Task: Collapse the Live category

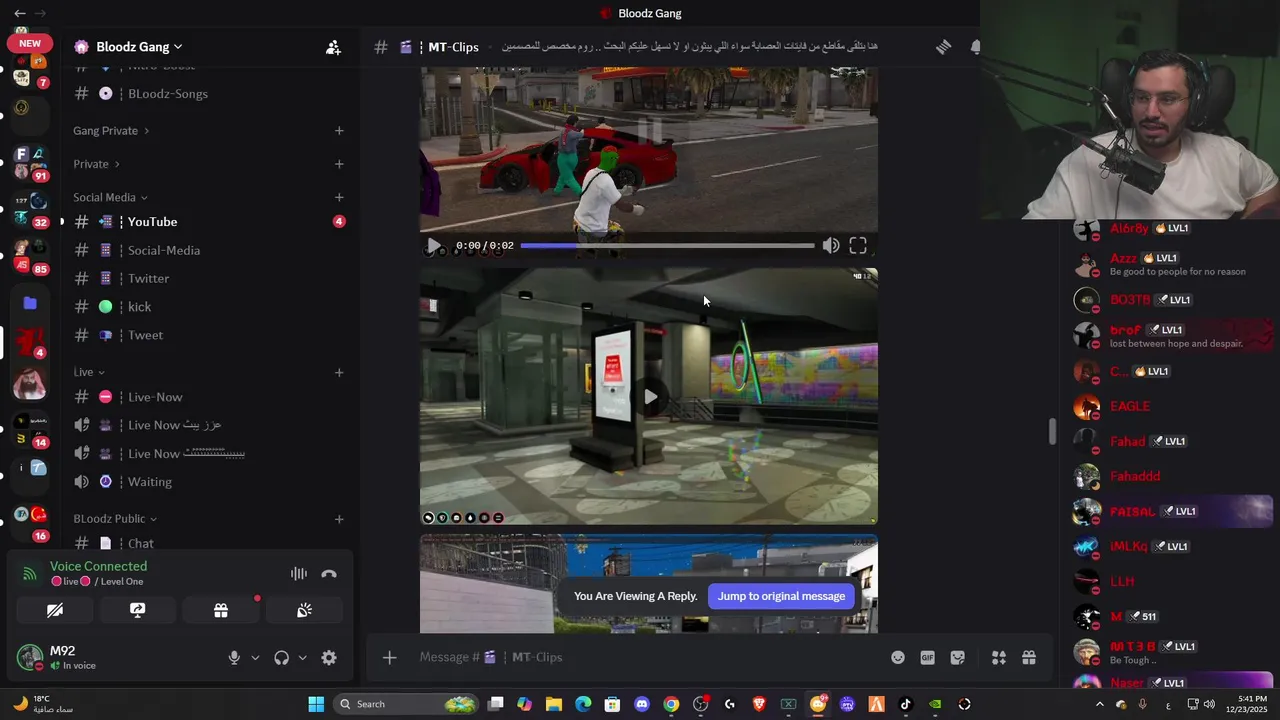Action: 89,372
